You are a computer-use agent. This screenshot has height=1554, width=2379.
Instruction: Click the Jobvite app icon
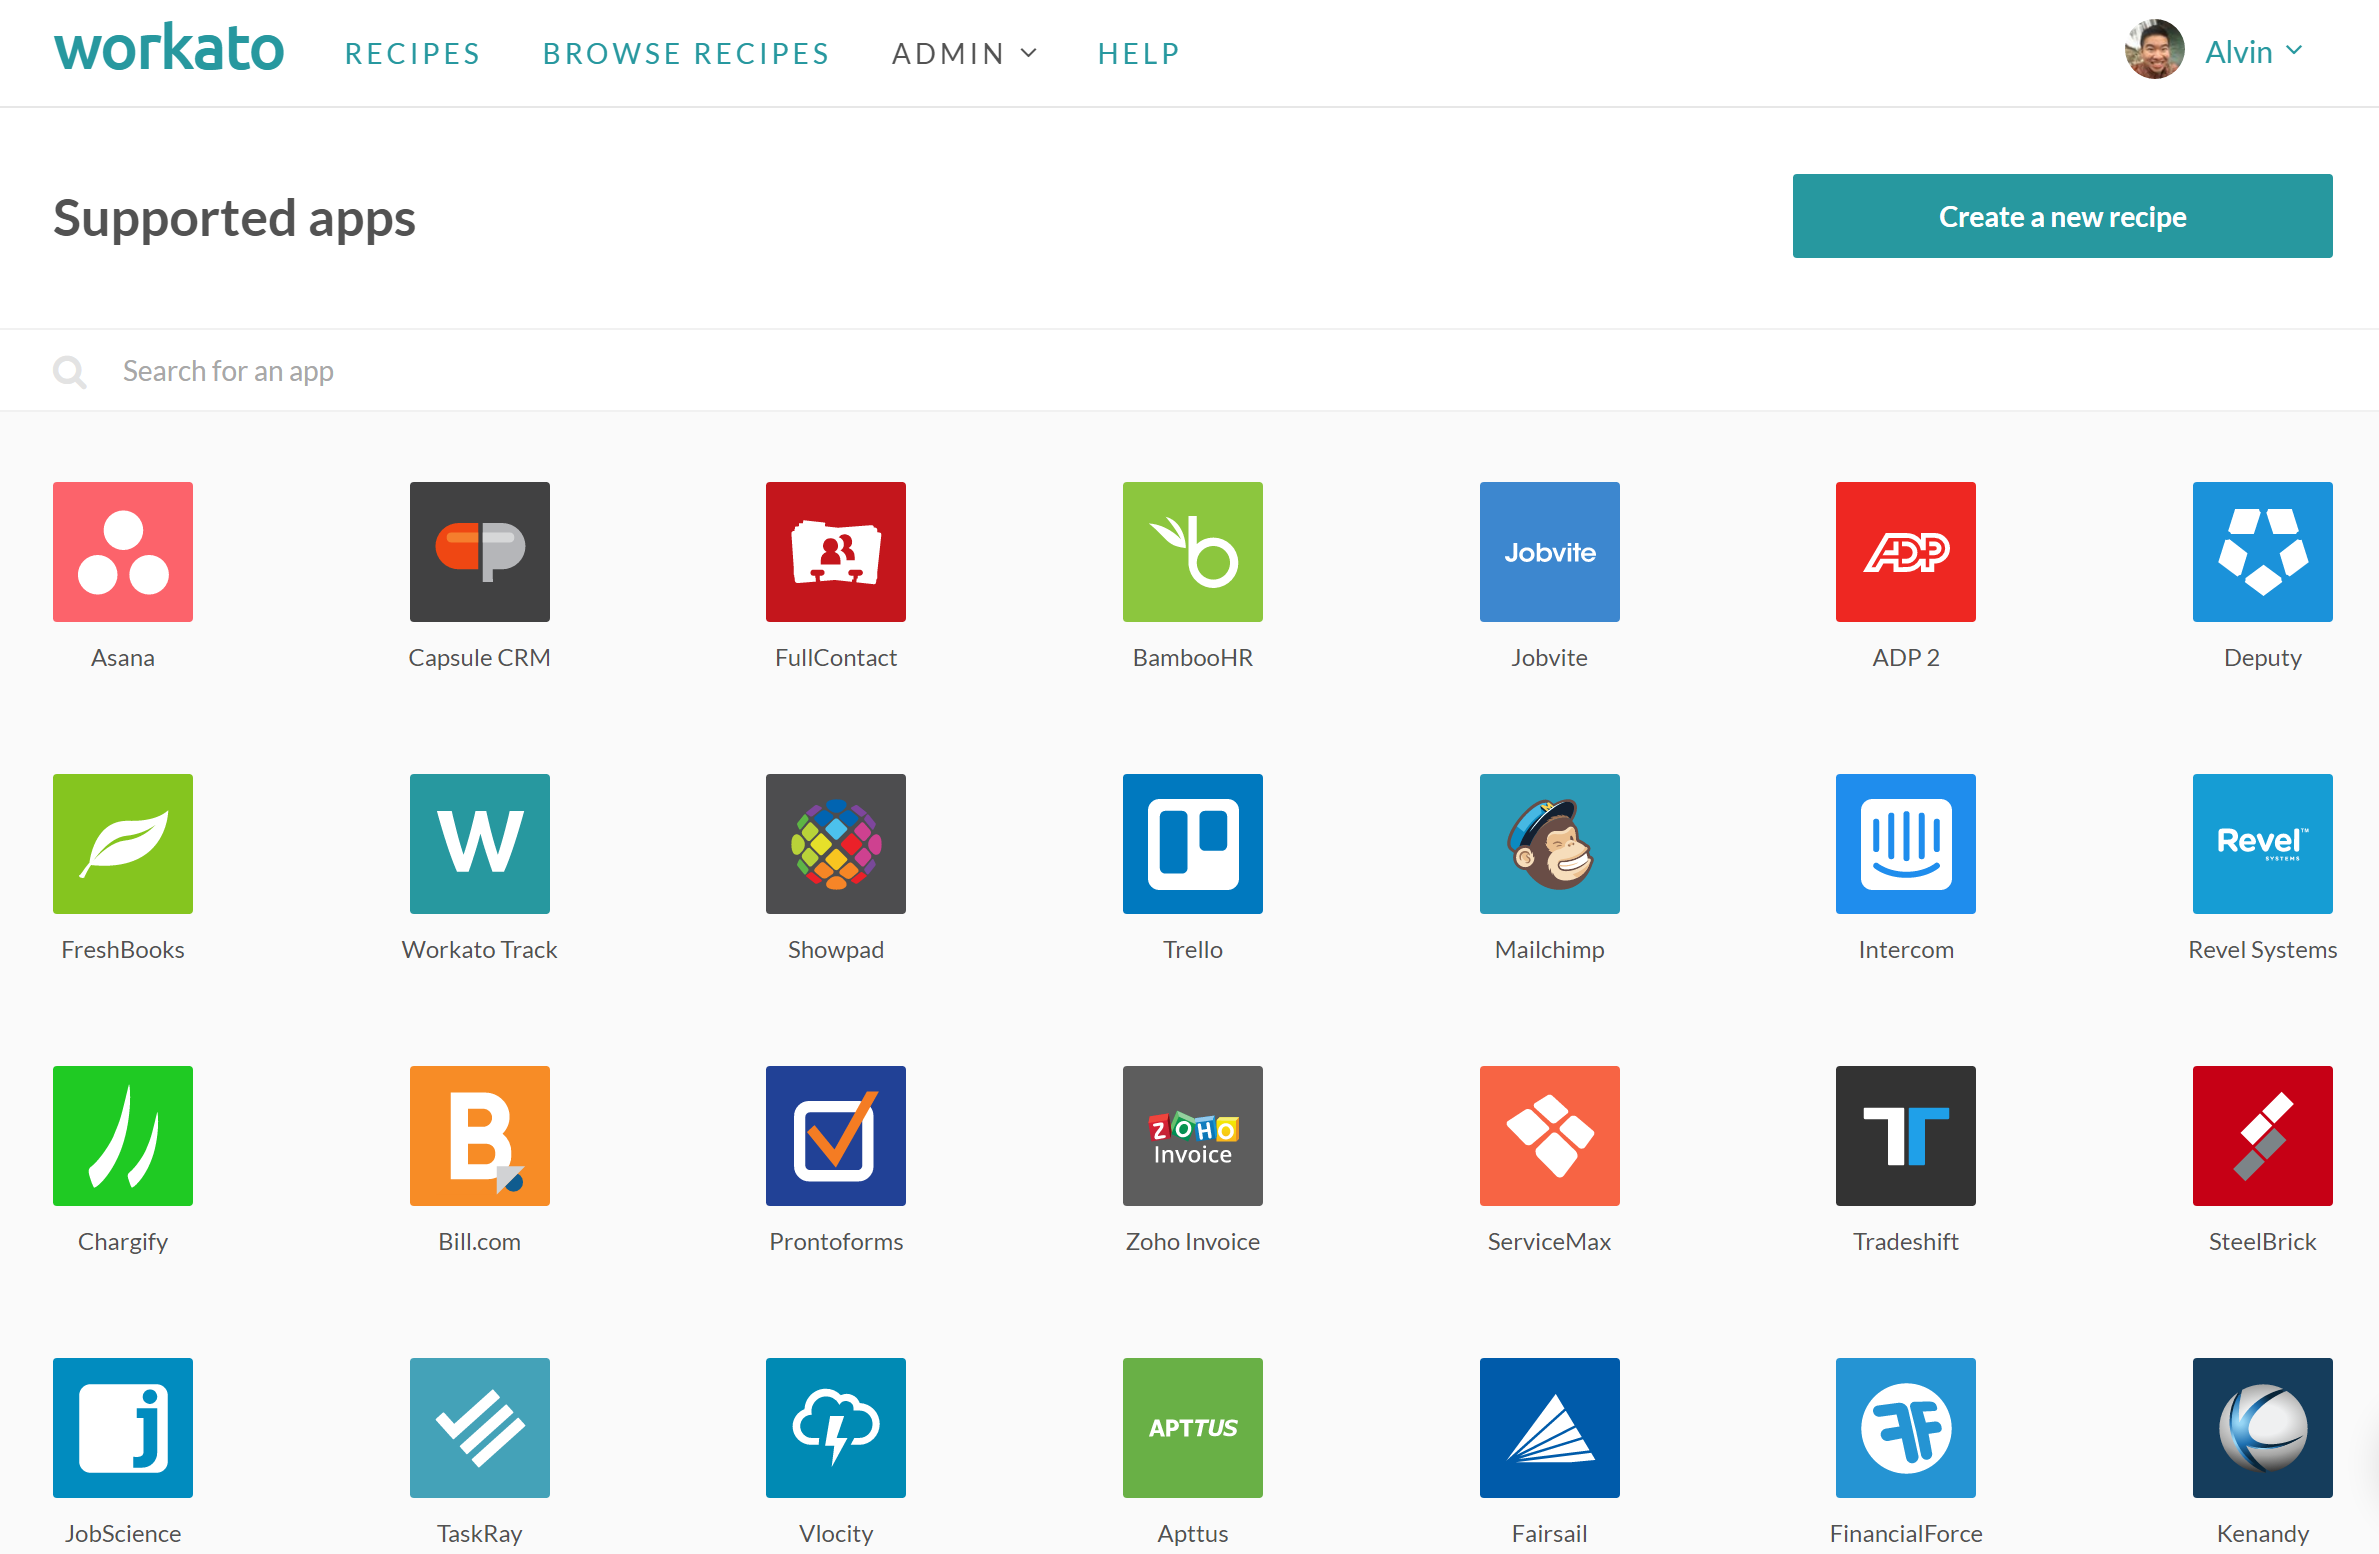pyautogui.click(x=1550, y=552)
